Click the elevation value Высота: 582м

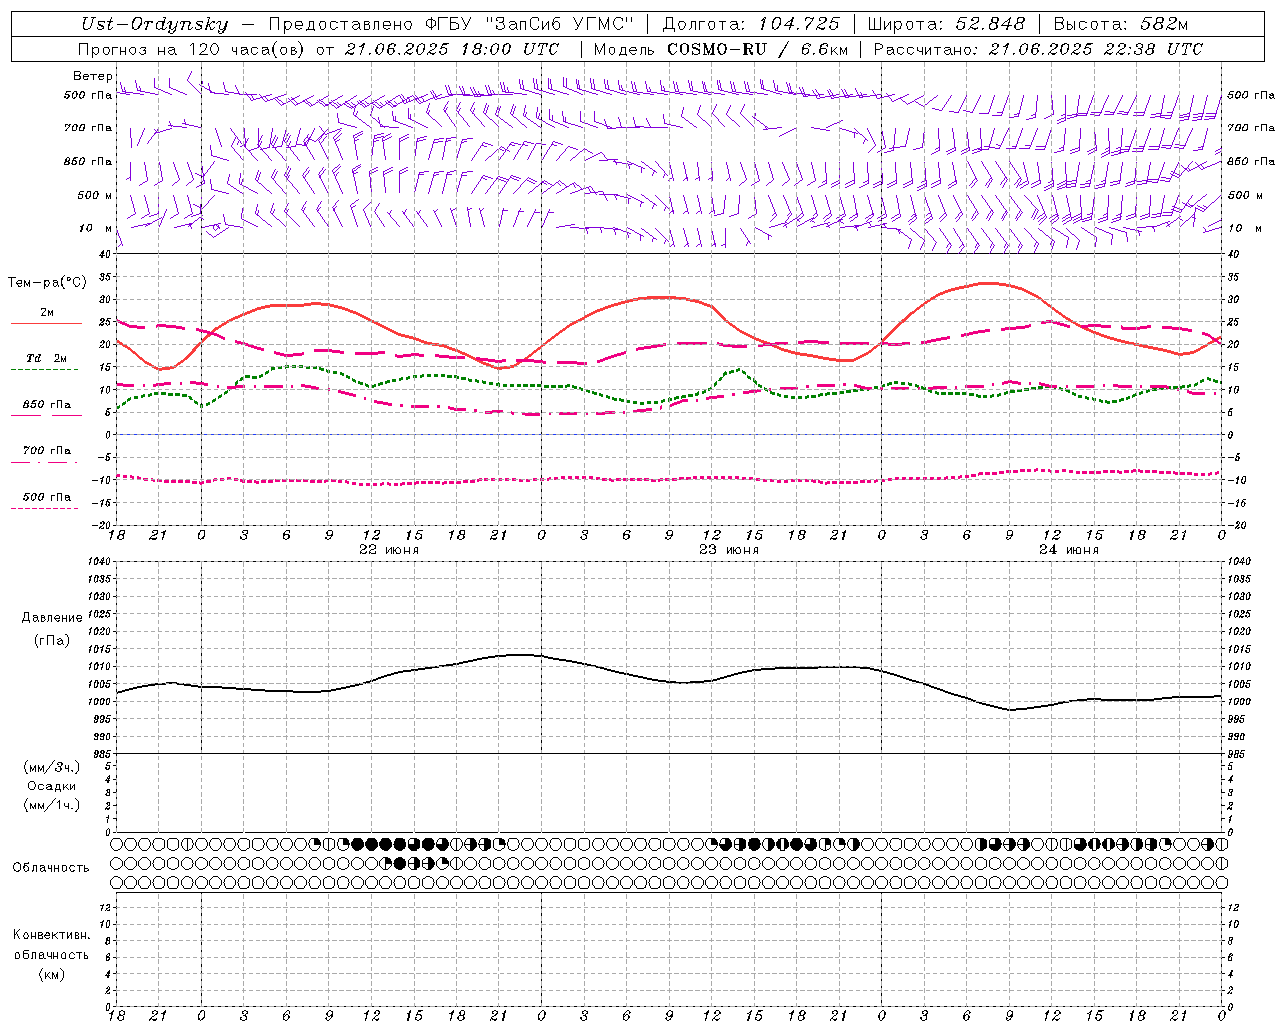point(1121,24)
